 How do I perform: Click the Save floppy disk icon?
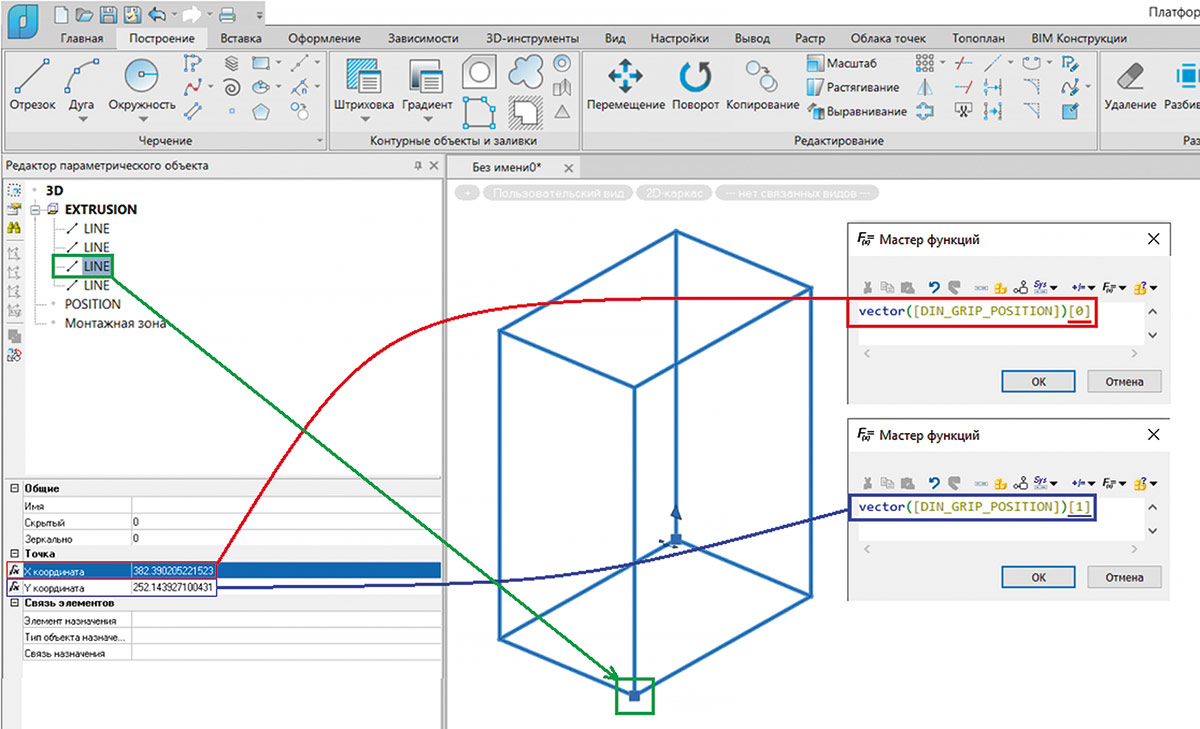[107, 15]
